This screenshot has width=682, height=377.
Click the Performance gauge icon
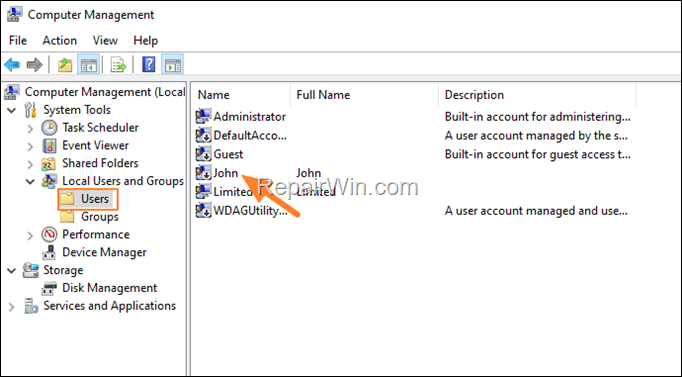pyautogui.click(x=49, y=235)
